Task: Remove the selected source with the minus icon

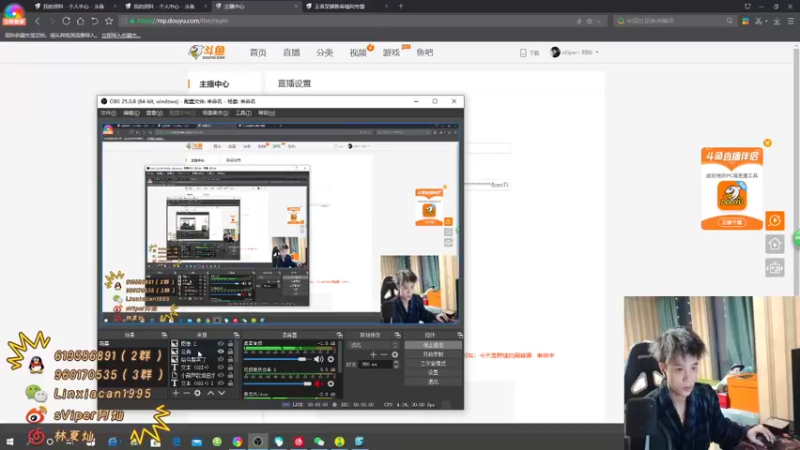Action: (187, 393)
